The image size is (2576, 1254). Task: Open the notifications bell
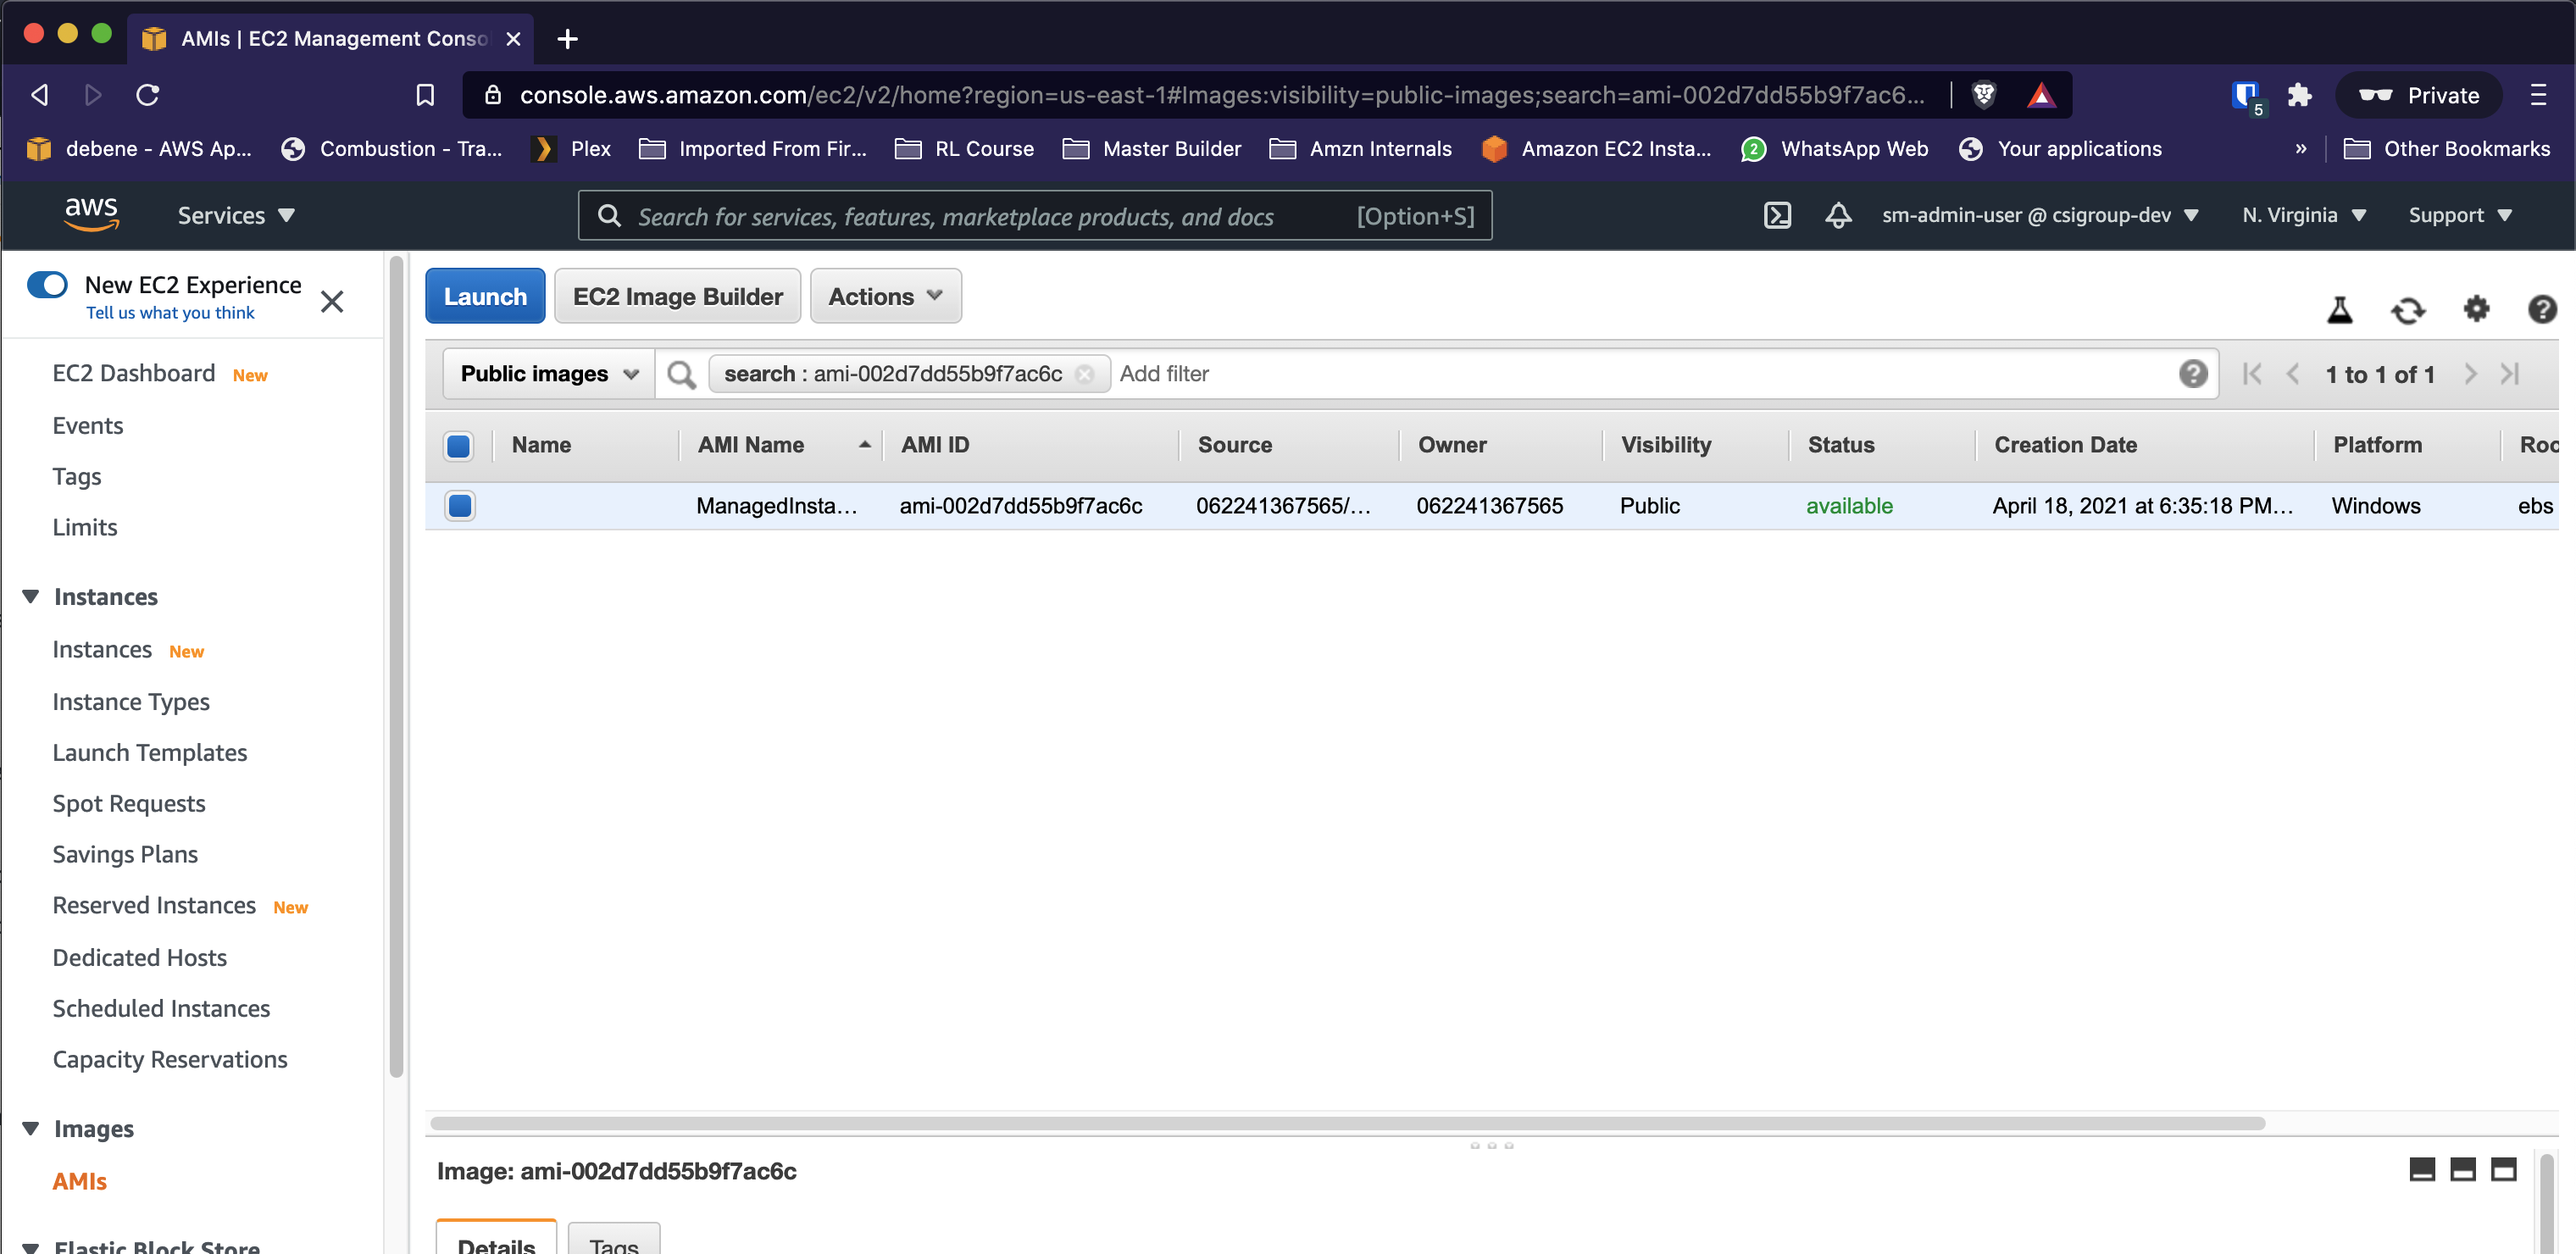pyautogui.click(x=1838, y=215)
